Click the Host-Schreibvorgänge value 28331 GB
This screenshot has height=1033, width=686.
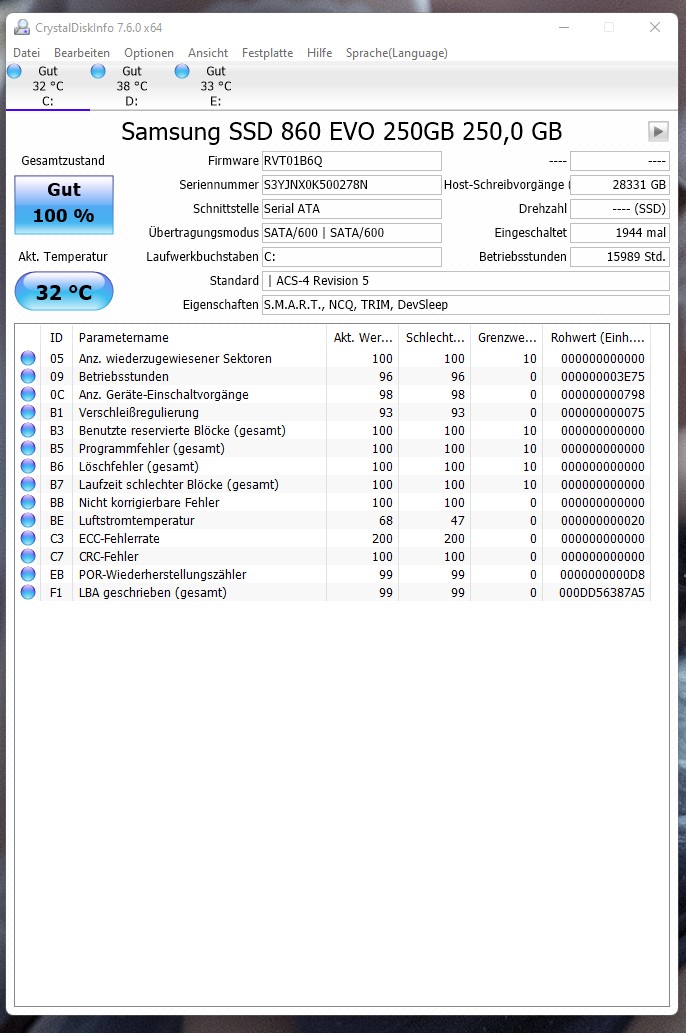point(619,184)
